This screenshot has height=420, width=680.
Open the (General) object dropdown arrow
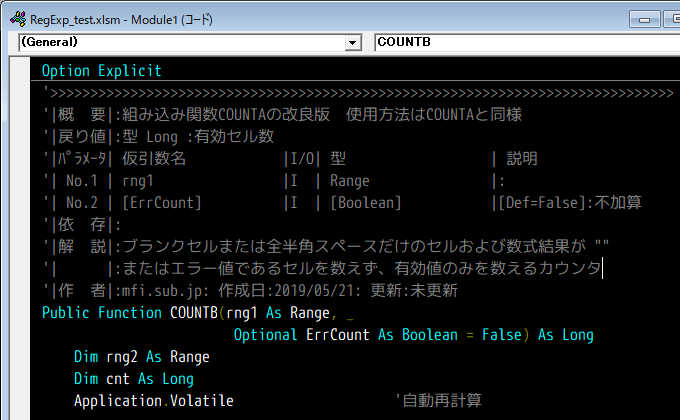[353, 43]
